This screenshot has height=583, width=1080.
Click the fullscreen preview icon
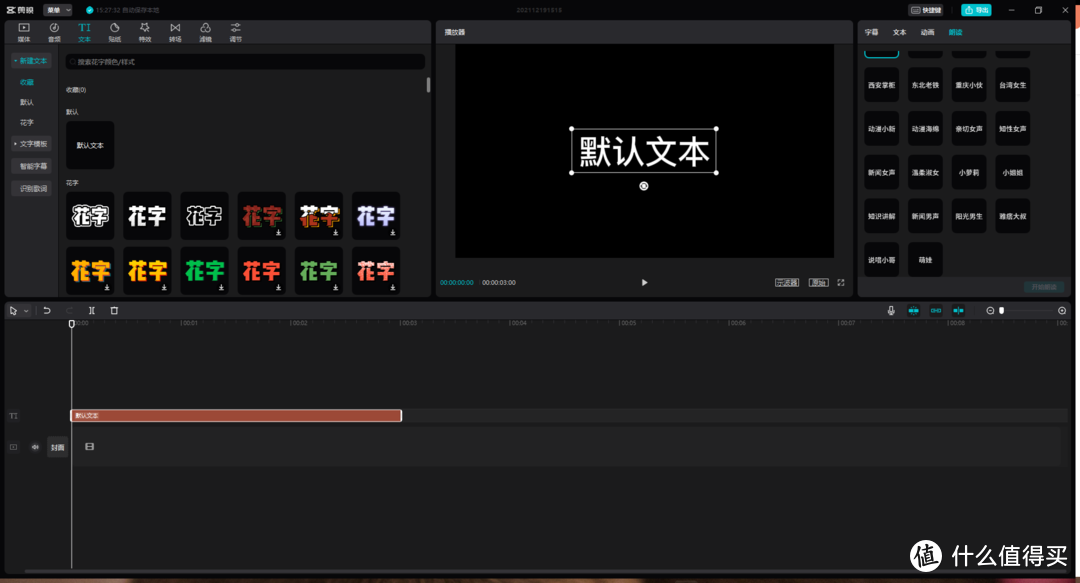(841, 283)
